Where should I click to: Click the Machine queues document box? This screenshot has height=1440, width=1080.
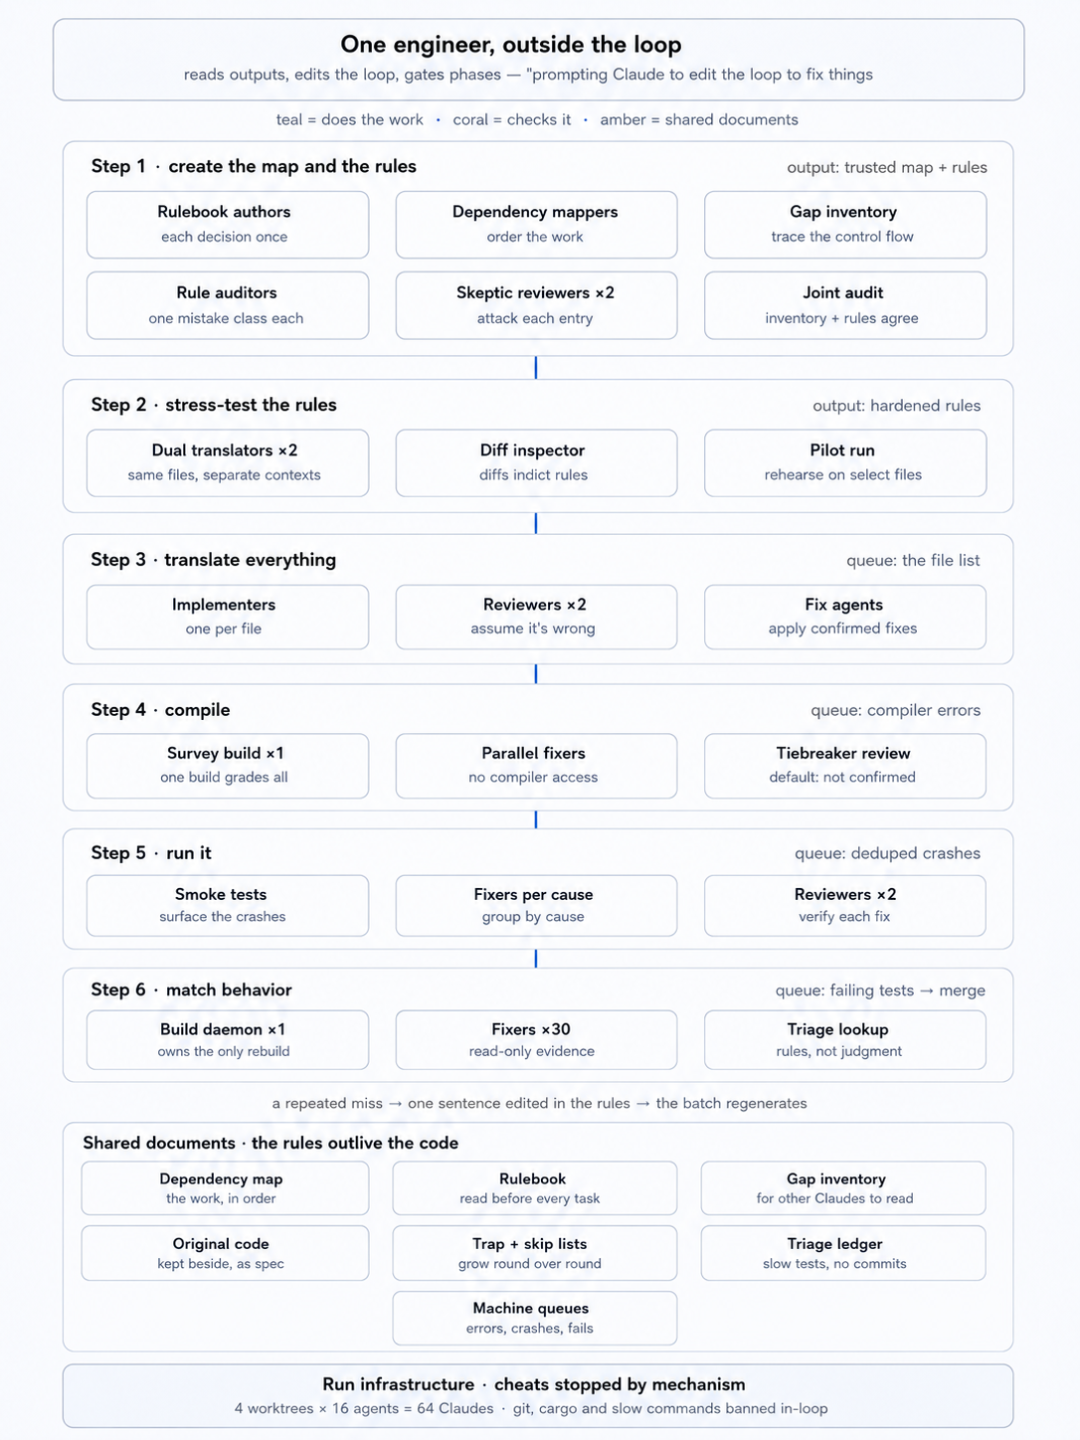pyautogui.click(x=535, y=1318)
